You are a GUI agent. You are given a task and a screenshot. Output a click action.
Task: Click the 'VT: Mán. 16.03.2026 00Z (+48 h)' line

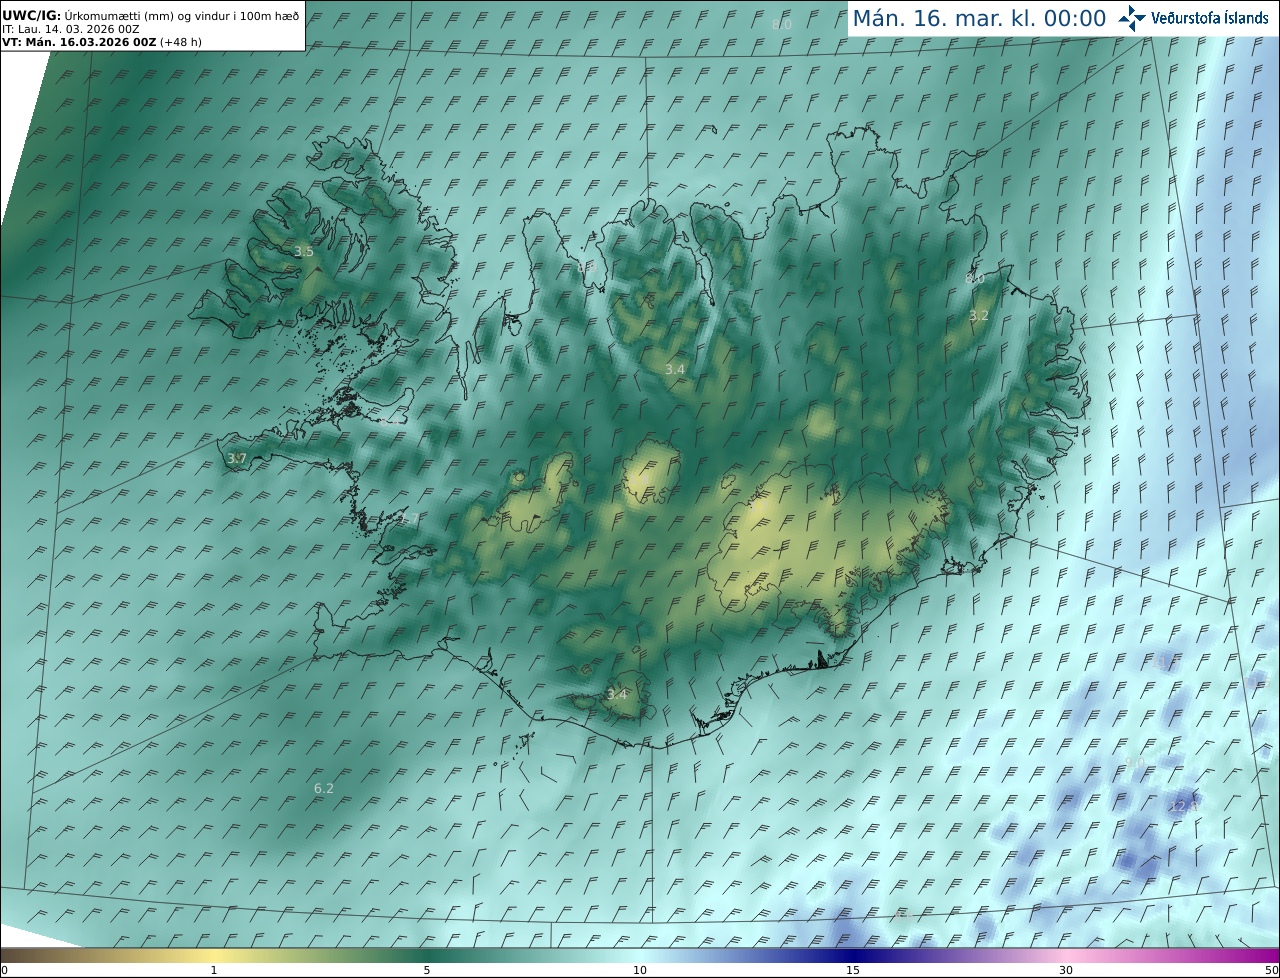pos(102,42)
